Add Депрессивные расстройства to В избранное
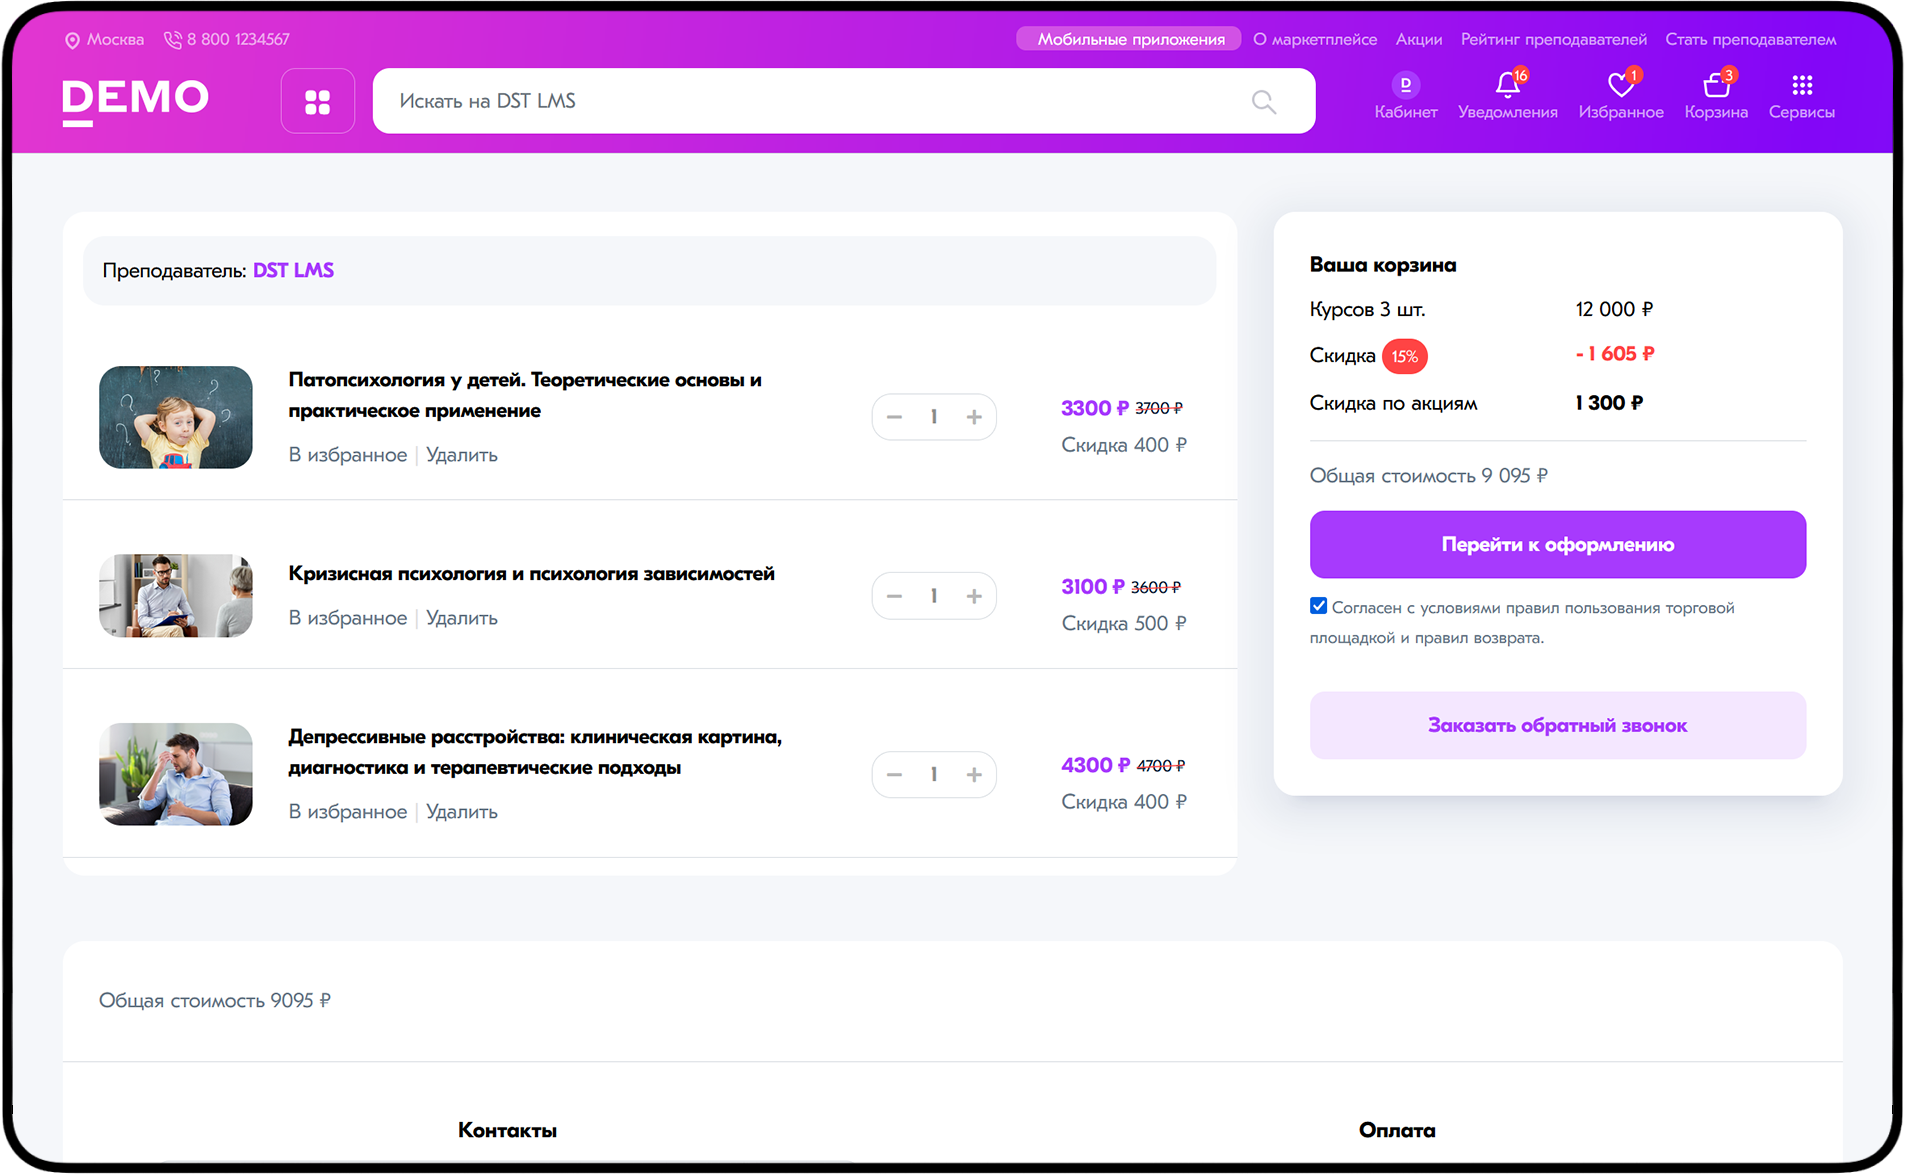The height and width of the screenshot is (1174, 1905). coord(348,812)
